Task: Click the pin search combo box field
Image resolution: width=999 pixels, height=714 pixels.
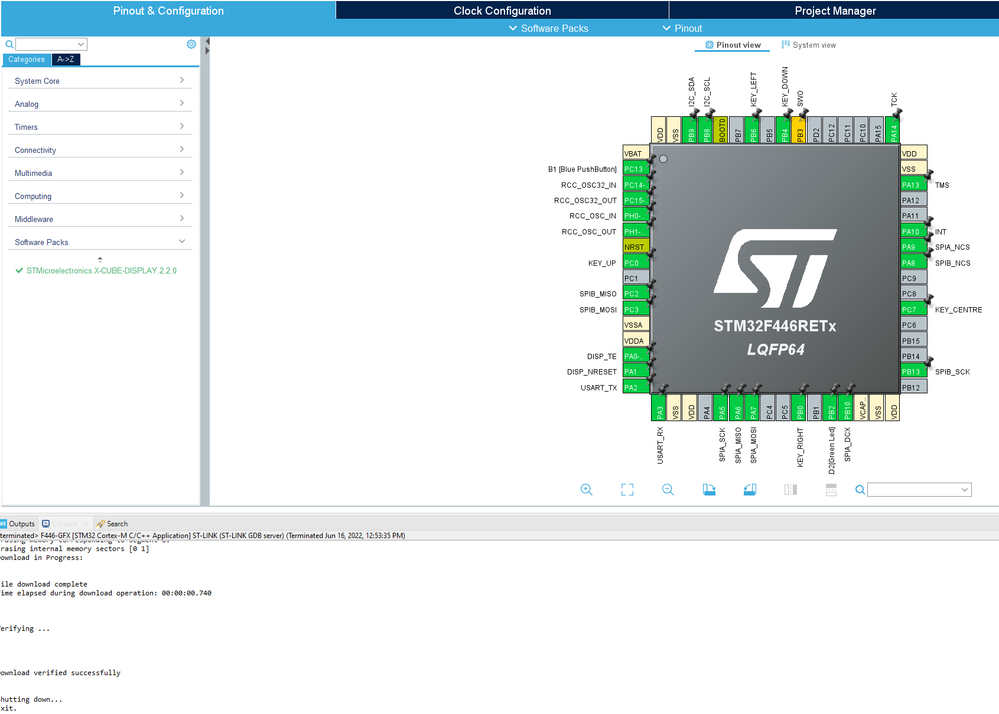Action: pos(919,489)
